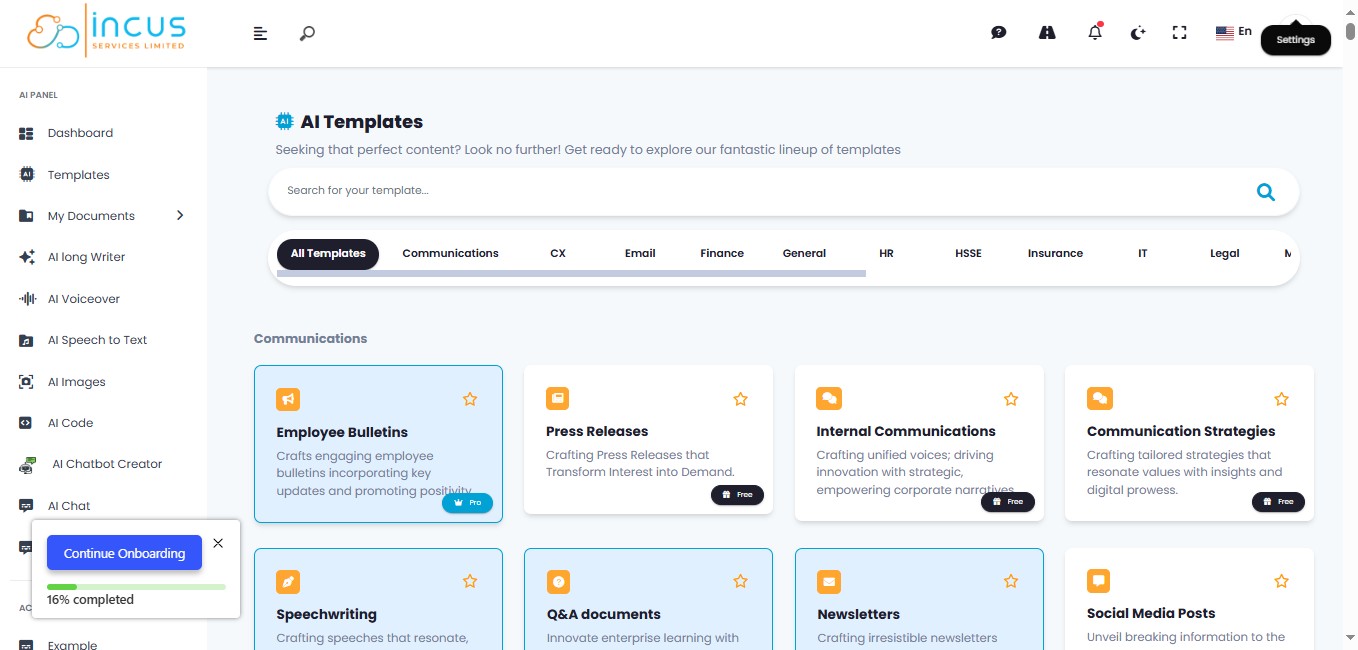Expand the My Documents chevron
Screen dimensions: 1358x650
180,215
